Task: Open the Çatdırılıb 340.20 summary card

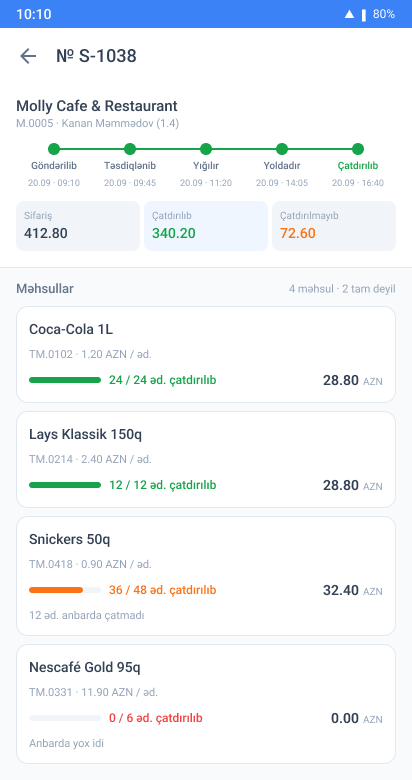Action: [206, 226]
